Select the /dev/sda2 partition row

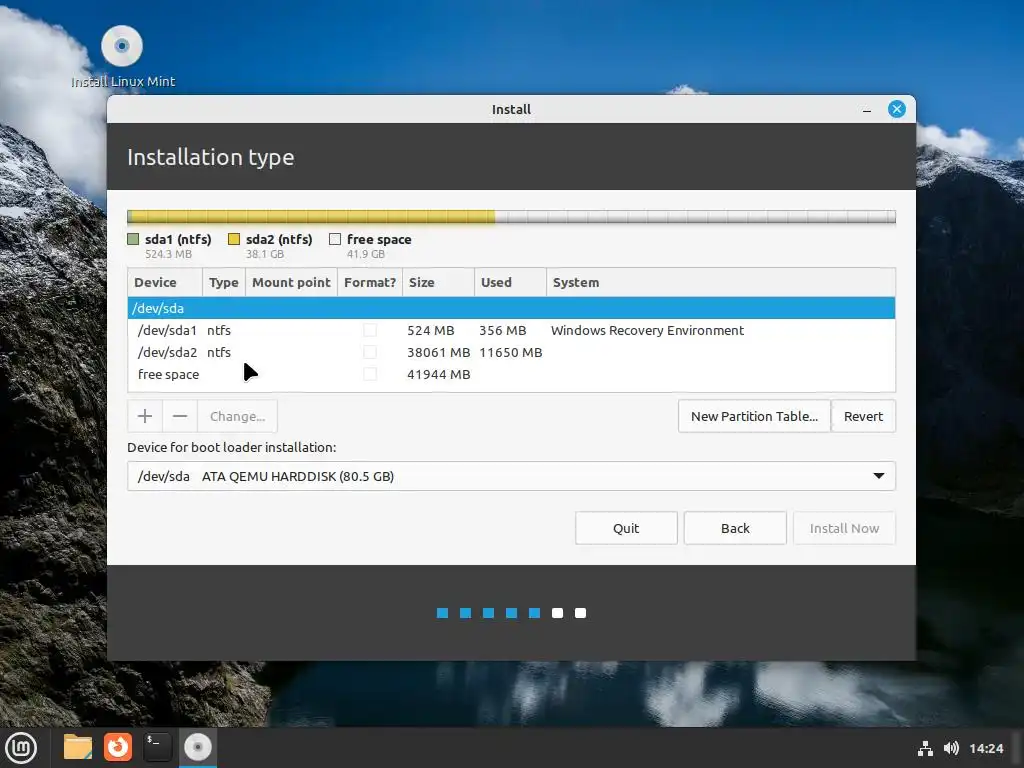tap(511, 353)
